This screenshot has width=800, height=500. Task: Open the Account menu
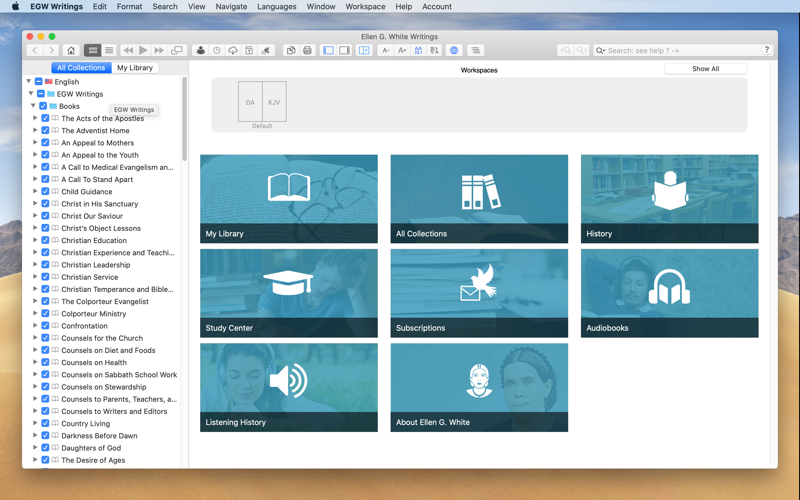click(437, 6)
